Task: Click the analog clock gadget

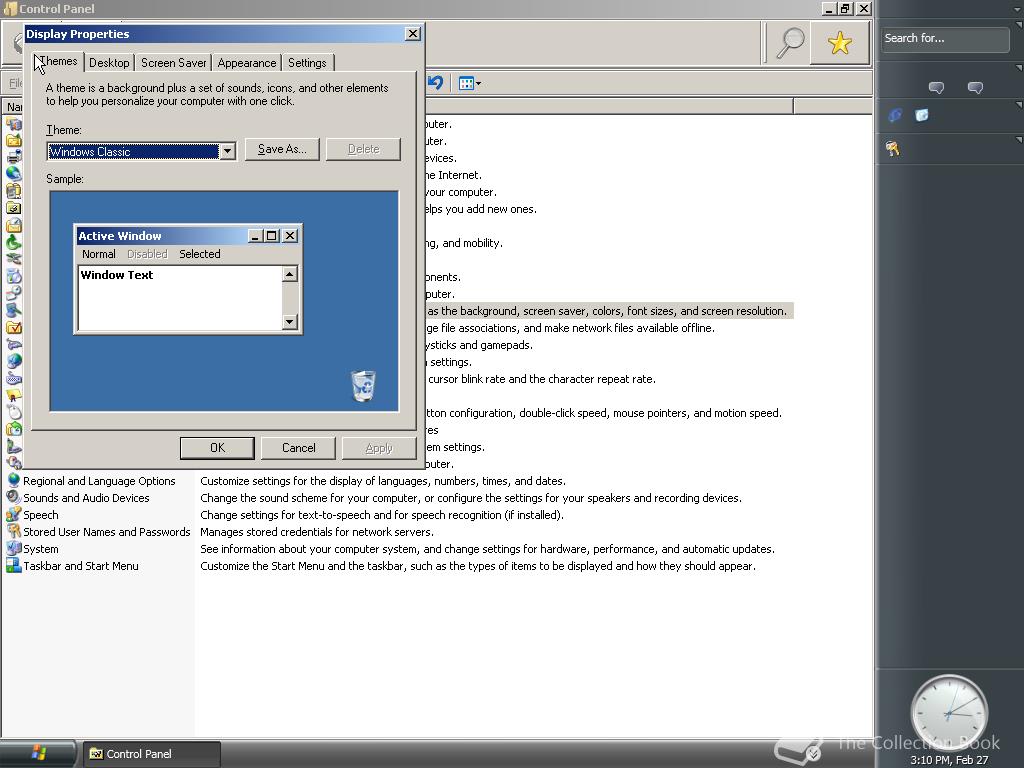Action: click(x=949, y=713)
